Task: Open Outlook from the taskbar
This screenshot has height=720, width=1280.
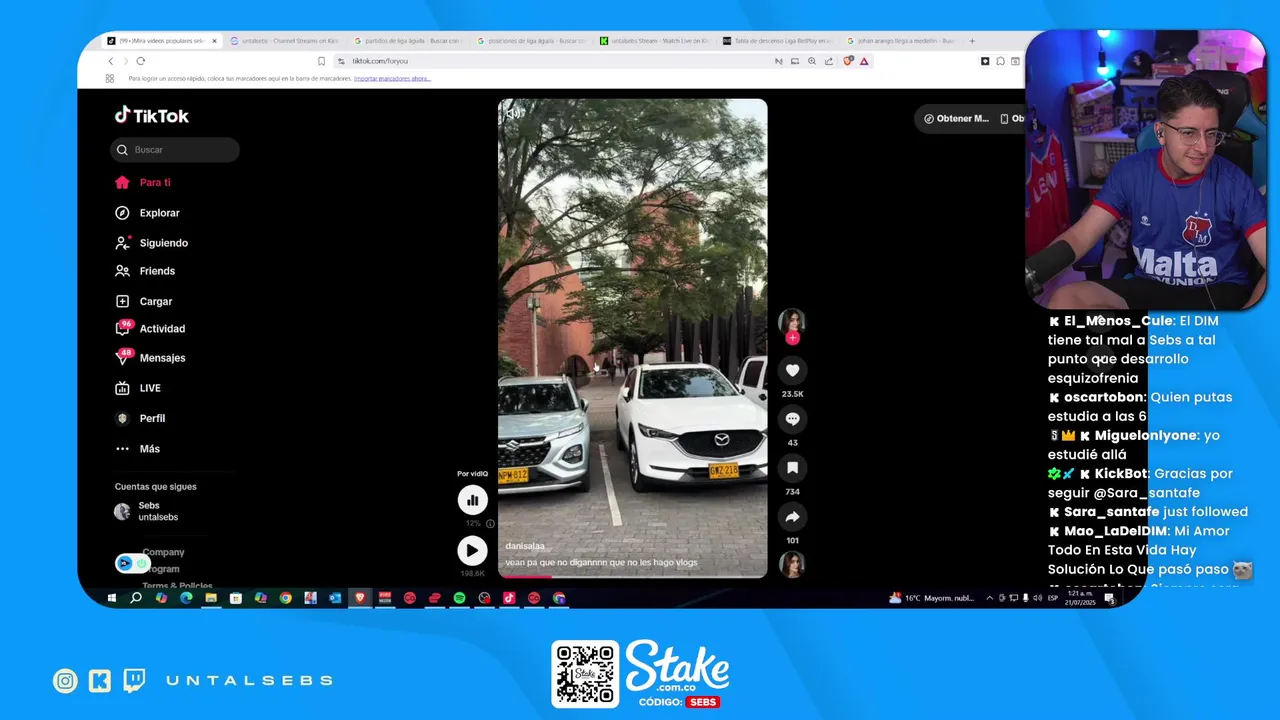Action: pyautogui.click(x=335, y=598)
